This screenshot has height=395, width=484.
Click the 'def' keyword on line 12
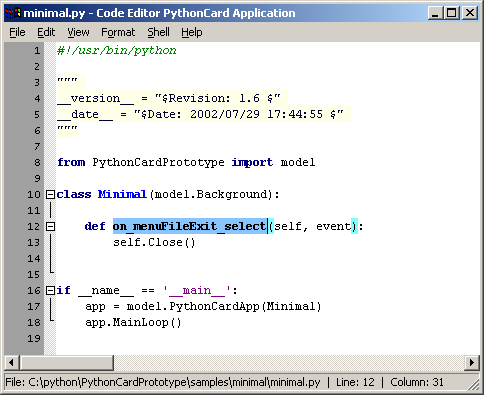click(95, 226)
